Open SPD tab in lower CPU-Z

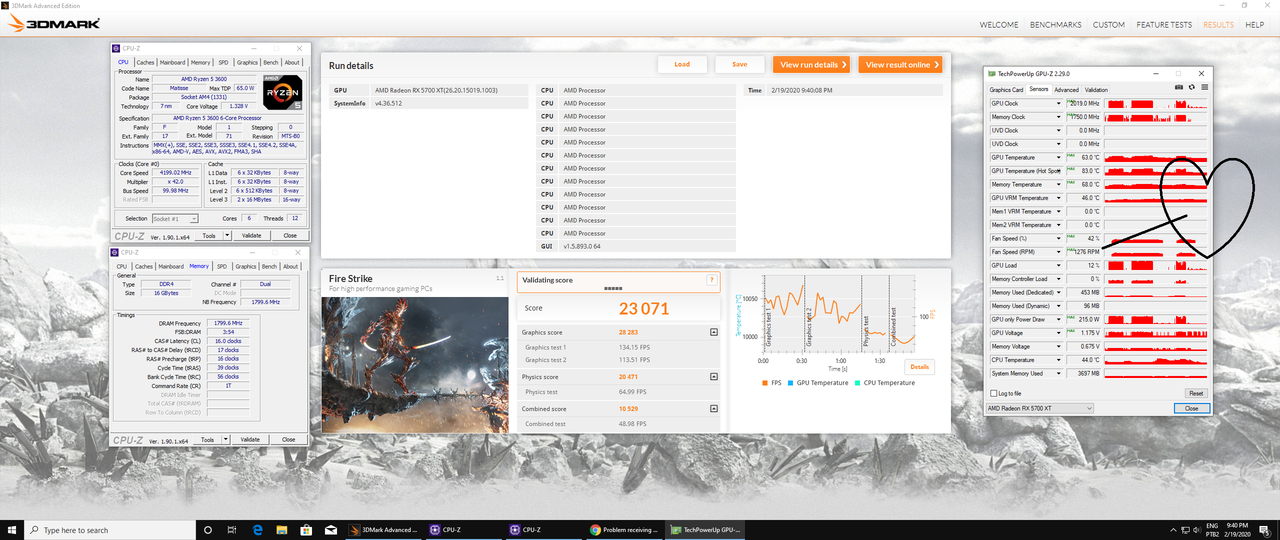(x=222, y=267)
